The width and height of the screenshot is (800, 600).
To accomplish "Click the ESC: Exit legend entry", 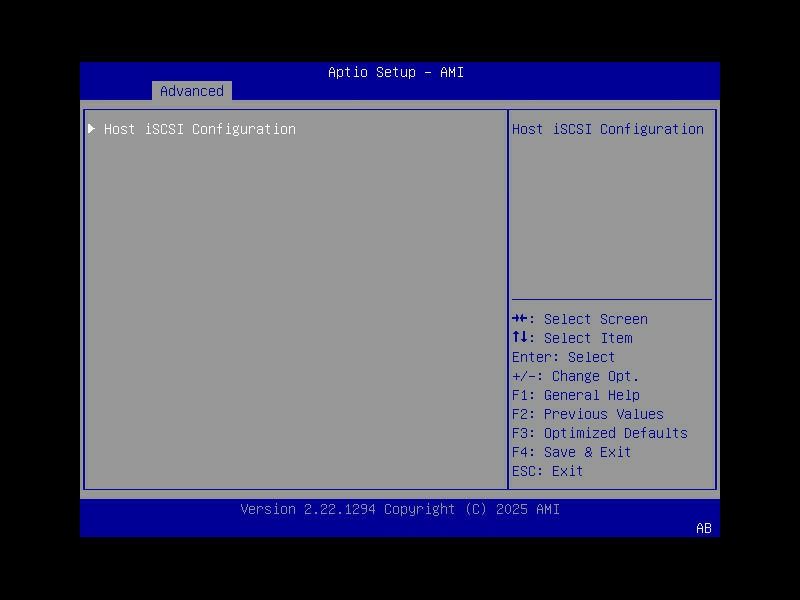I will point(545,471).
